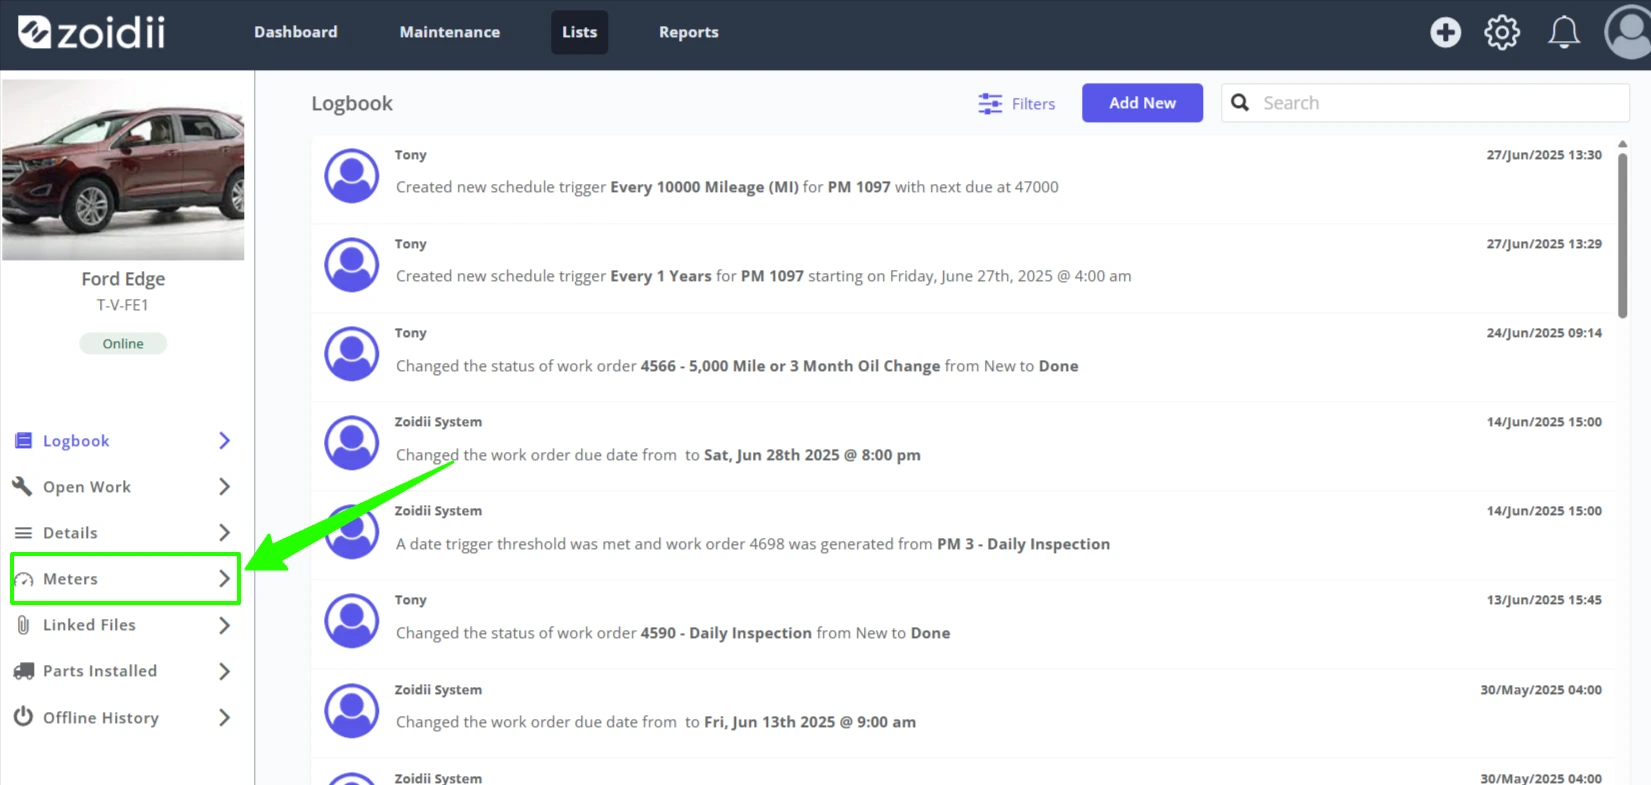
Task: Click Tony's avatar on 13:29 entry
Action: click(351, 265)
